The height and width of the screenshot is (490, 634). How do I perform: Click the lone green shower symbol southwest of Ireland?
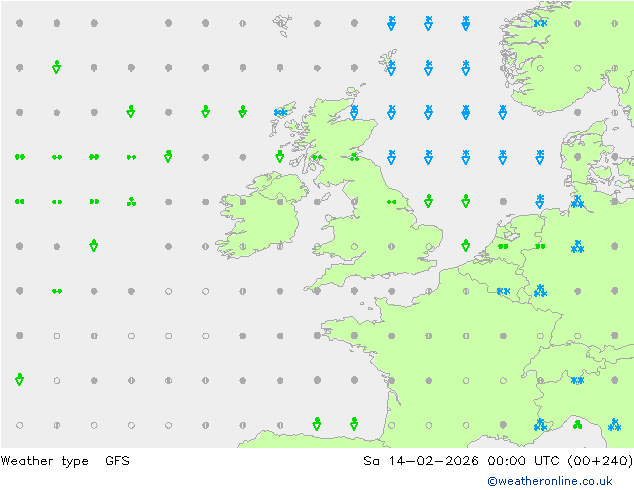click(93, 245)
